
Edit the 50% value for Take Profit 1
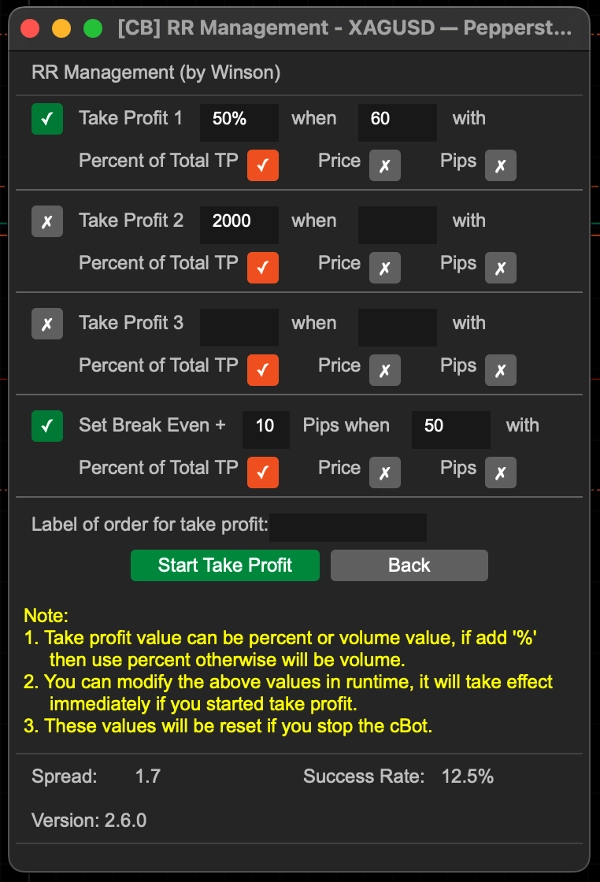tap(237, 120)
